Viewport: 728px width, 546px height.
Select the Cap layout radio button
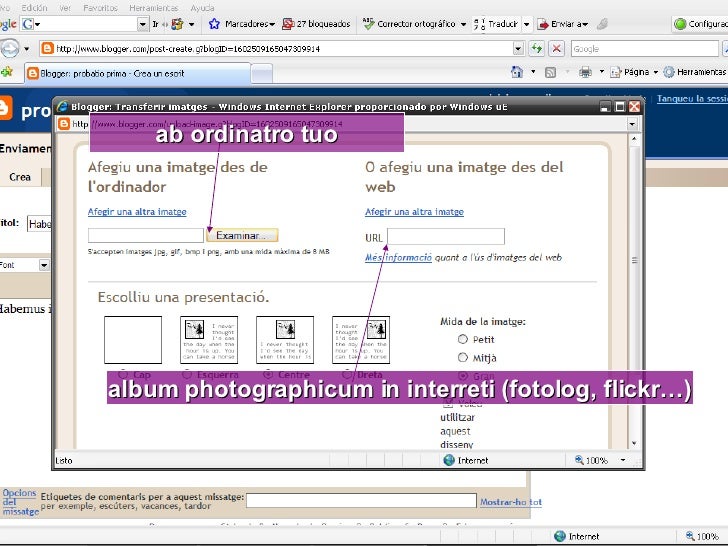click(x=123, y=374)
